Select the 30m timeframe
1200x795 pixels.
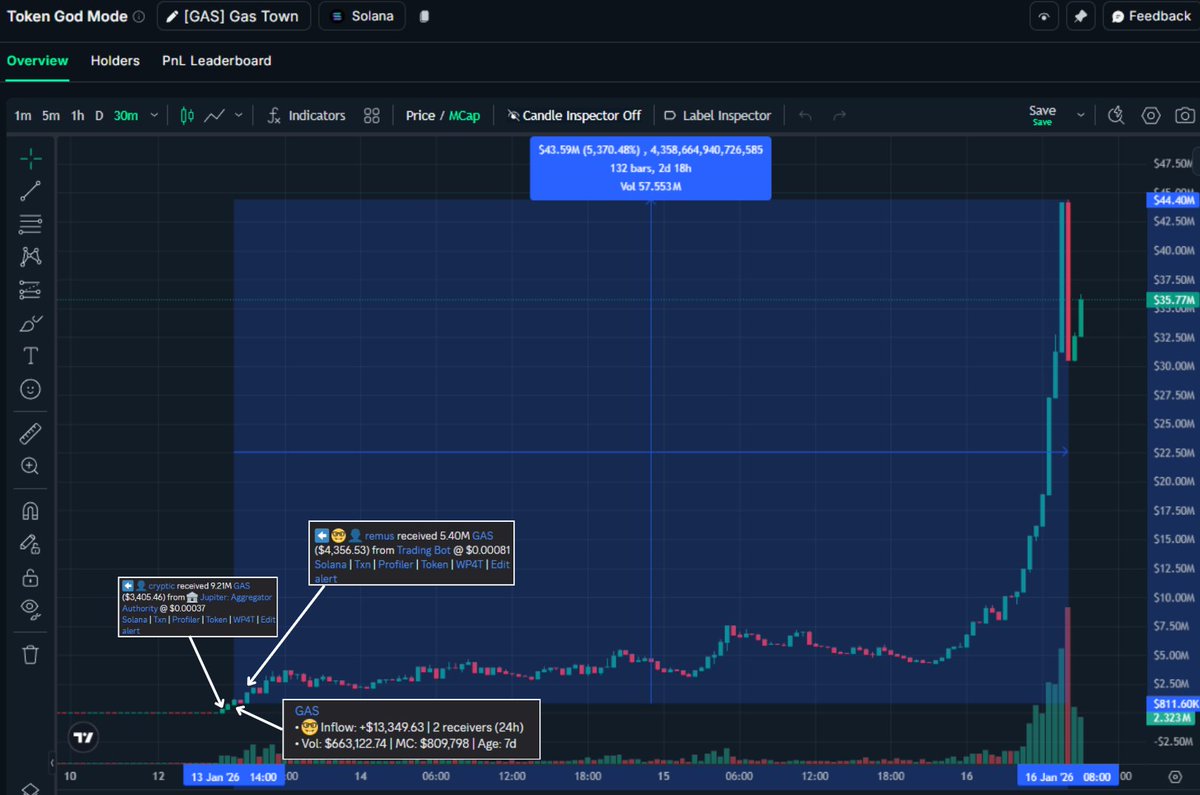(x=126, y=115)
